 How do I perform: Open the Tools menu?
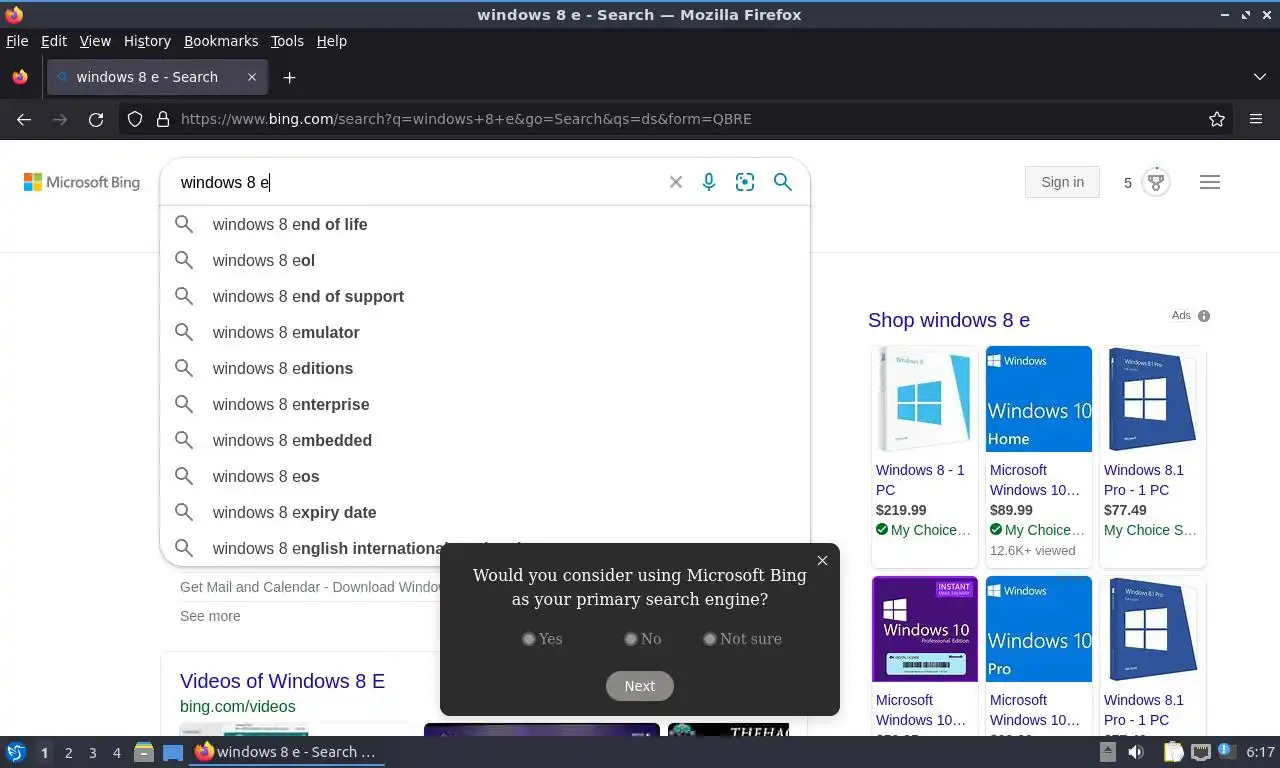(x=287, y=41)
